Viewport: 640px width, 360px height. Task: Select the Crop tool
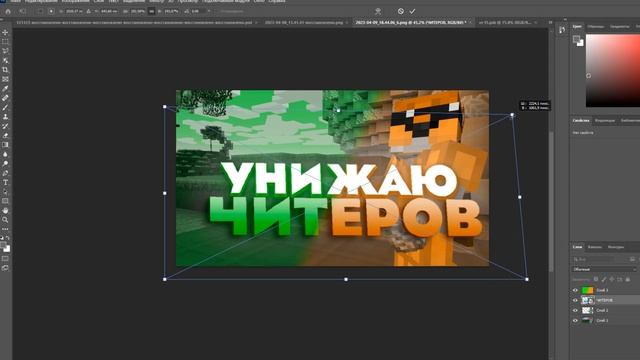pyautogui.click(x=5, y=70)
